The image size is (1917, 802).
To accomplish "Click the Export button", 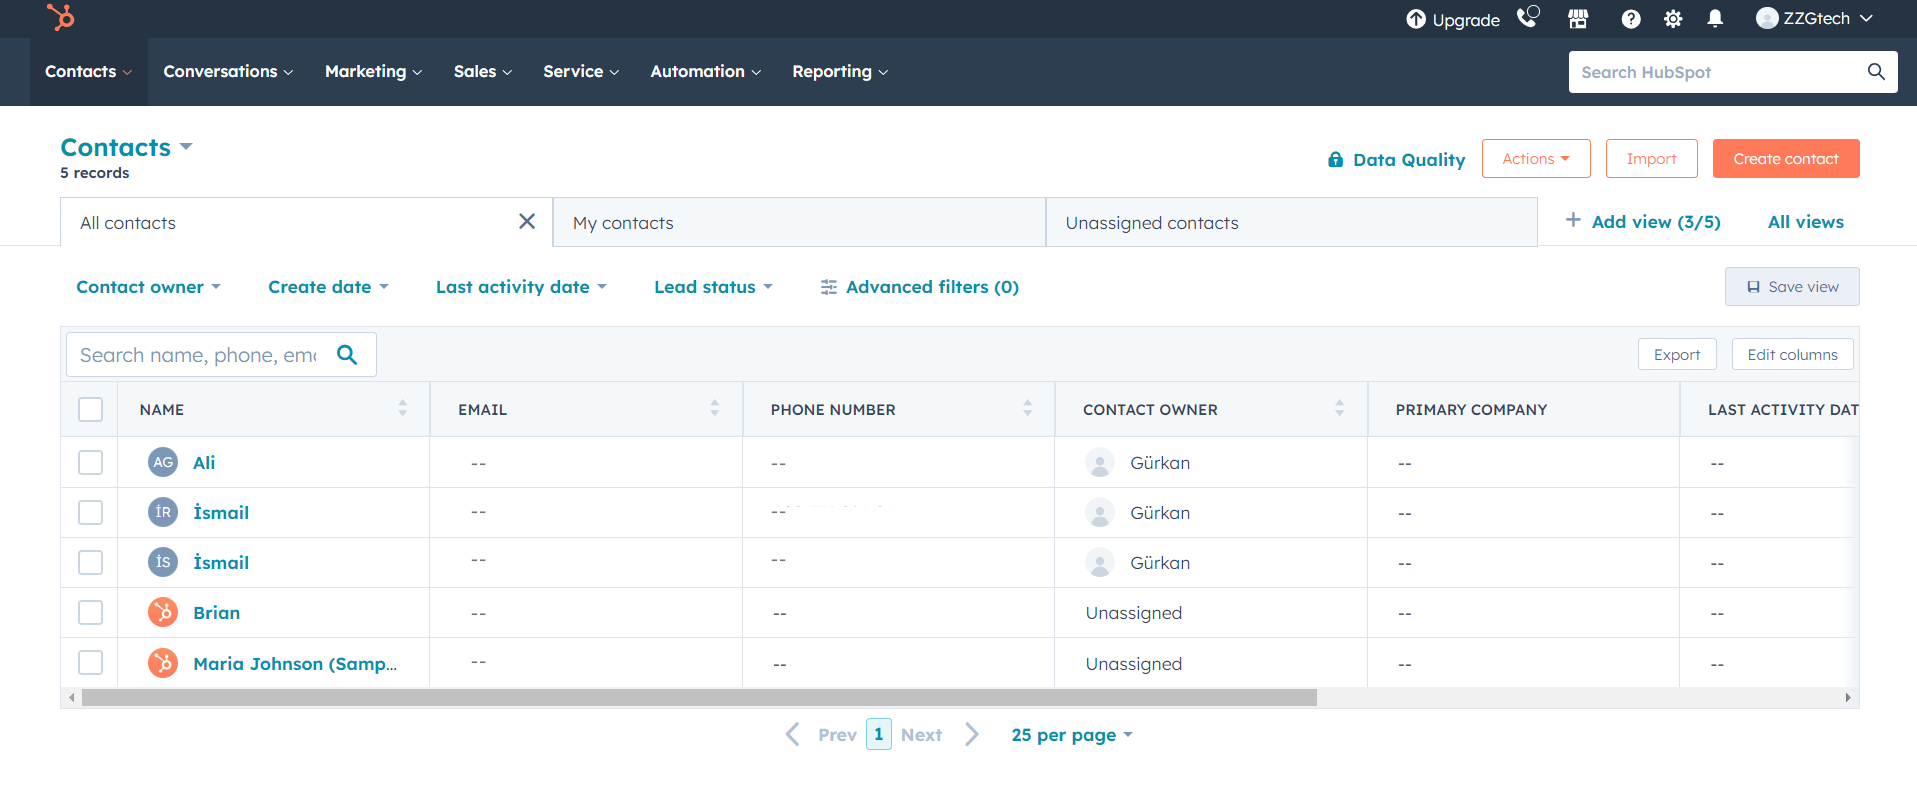I will pyautogui.click(x=1677, y=354).
